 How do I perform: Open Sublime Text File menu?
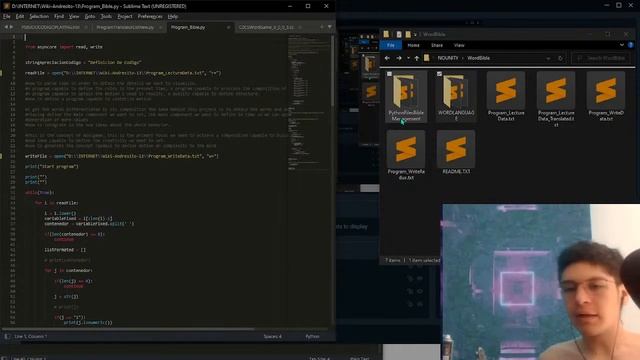click(7, 16)
